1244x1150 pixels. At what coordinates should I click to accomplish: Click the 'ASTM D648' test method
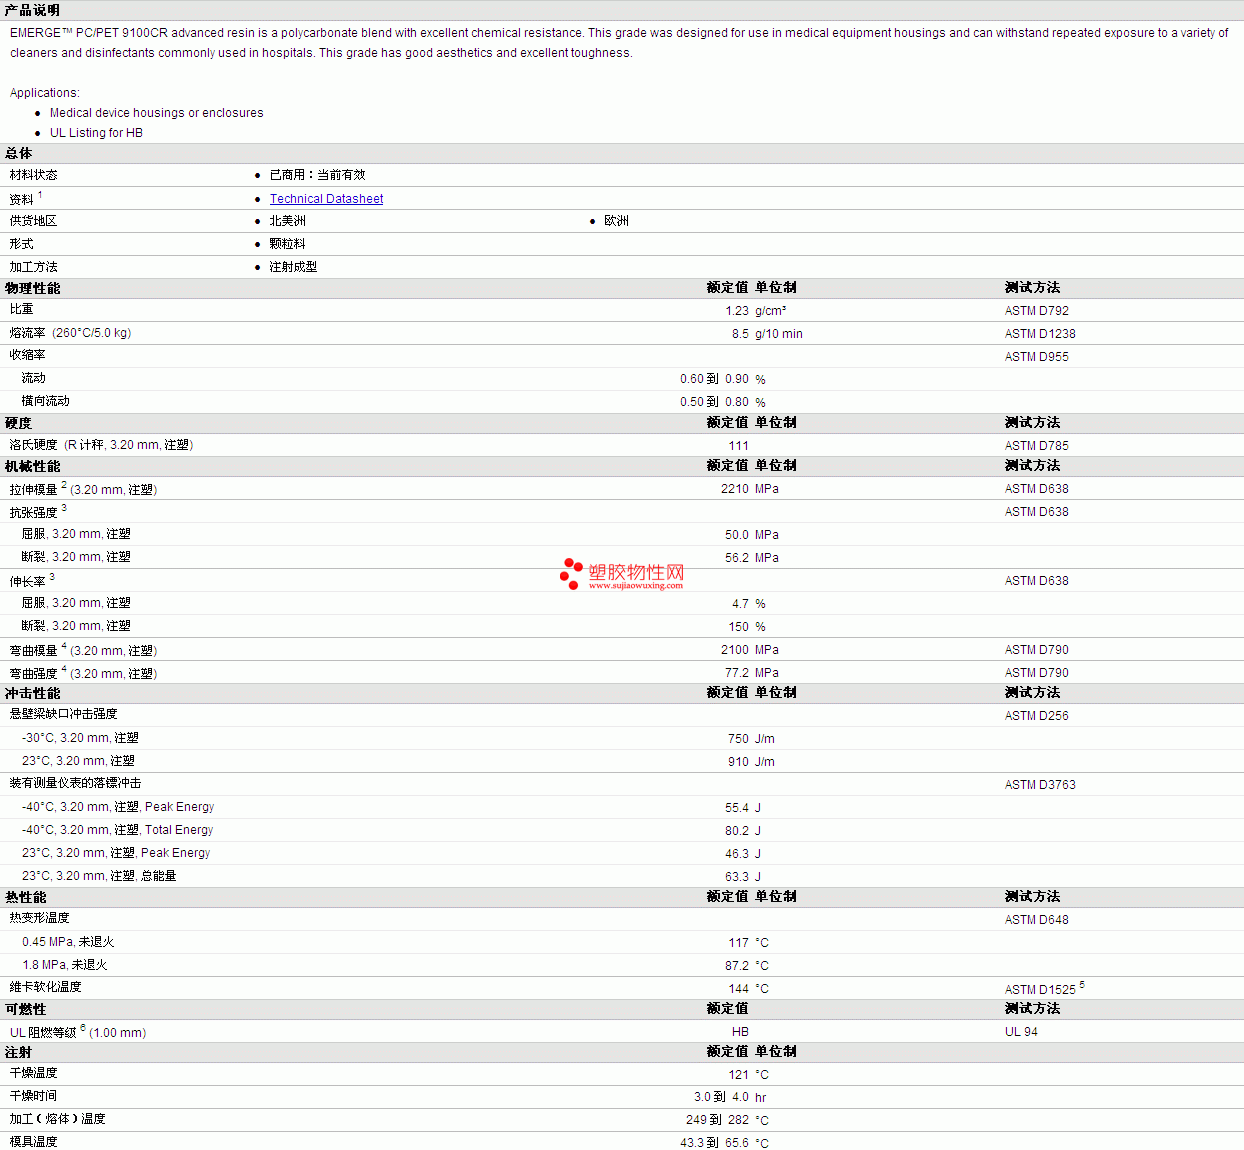tap(1037, 920)
